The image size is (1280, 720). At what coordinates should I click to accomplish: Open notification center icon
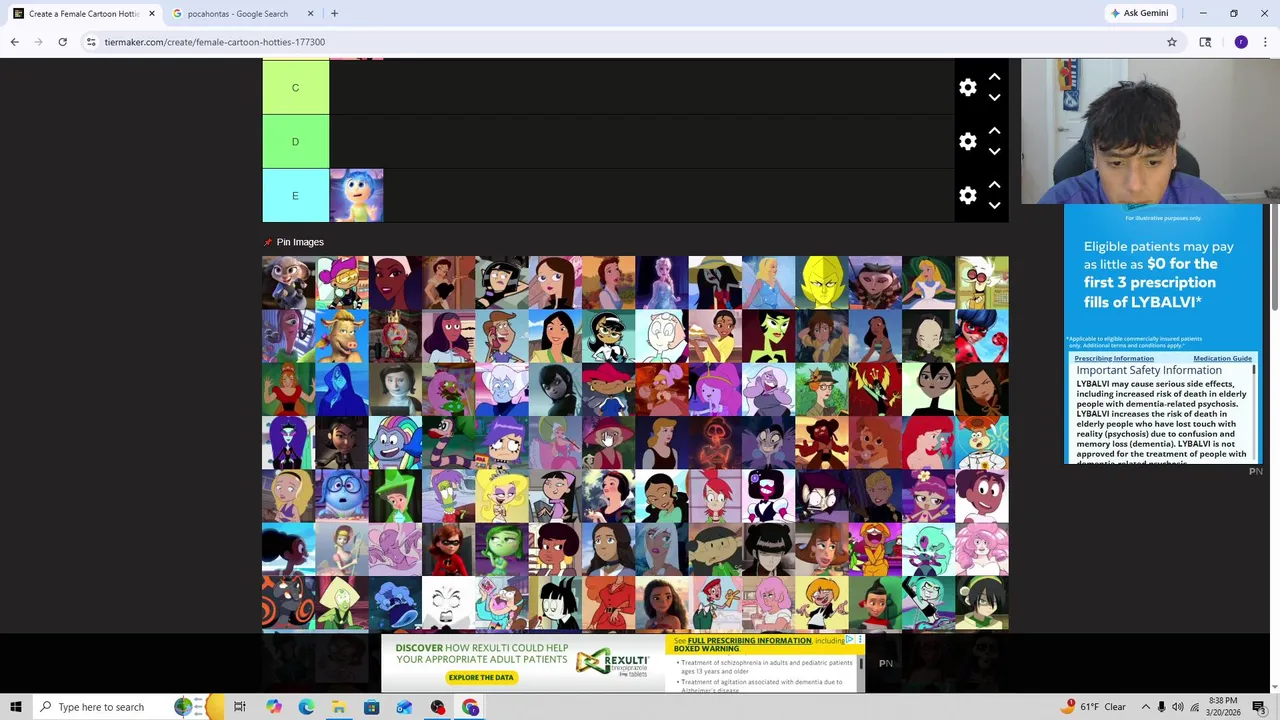1259,707
